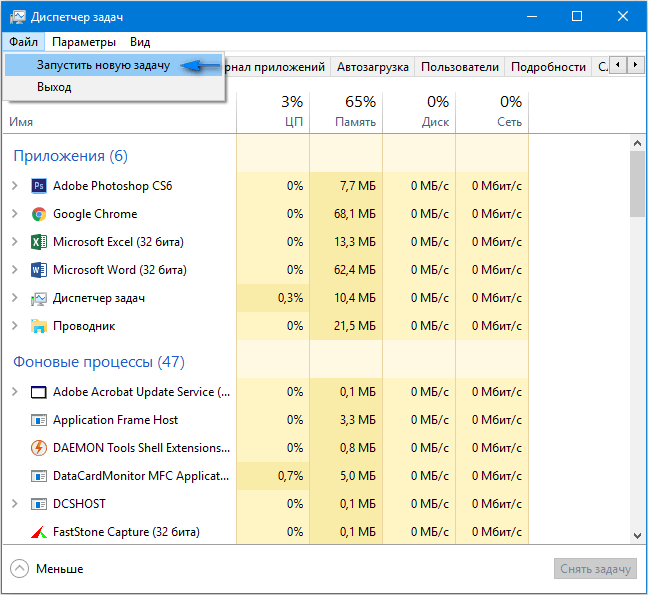Click the Microsoft Excel process icon
Image resolution: width=648 pixels, height=595 pixels.
(x=39, y=242)
